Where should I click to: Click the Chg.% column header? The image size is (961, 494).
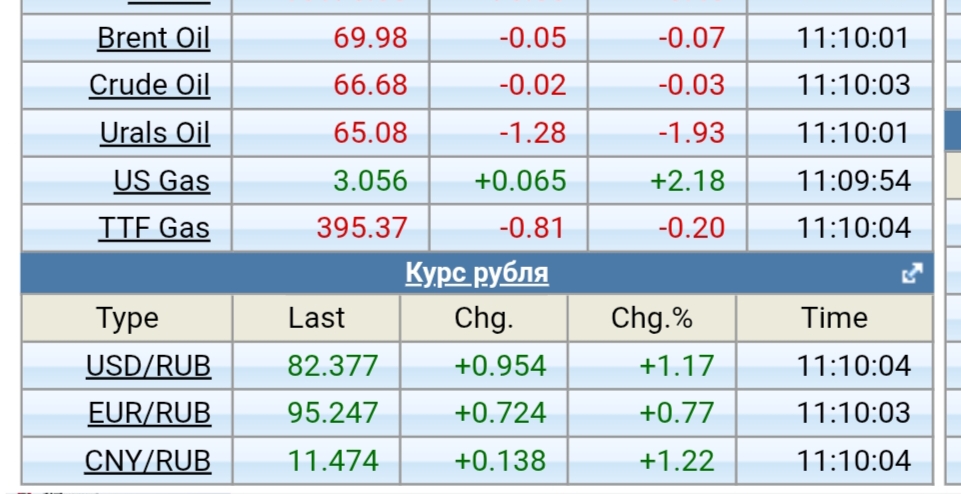[x=652, y=319]
